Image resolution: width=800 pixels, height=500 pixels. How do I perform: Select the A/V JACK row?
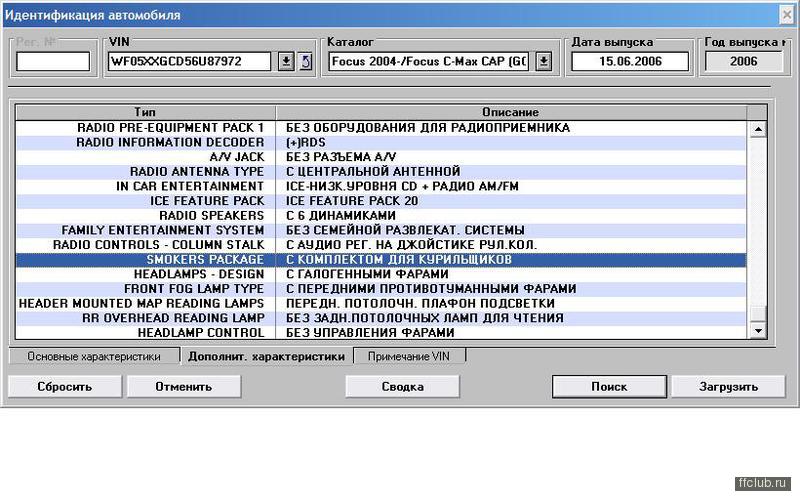381,157
